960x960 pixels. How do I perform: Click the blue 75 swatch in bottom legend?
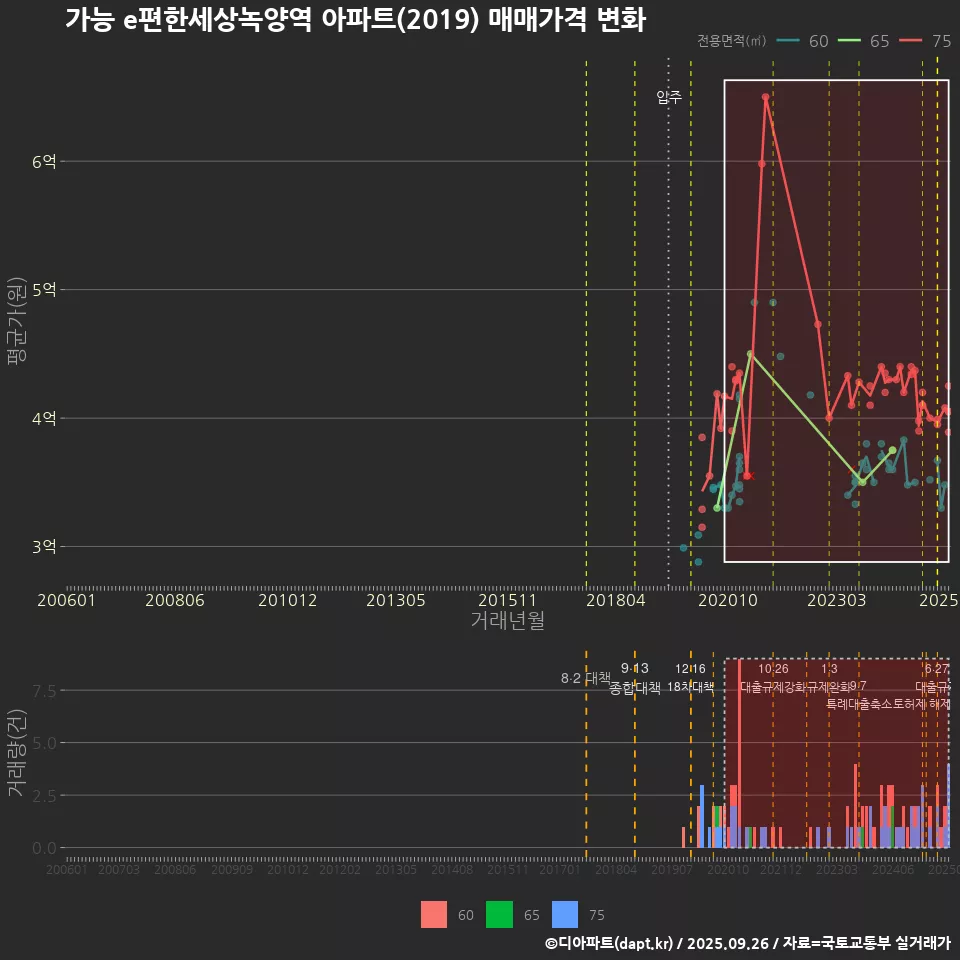tap(566, 914)
